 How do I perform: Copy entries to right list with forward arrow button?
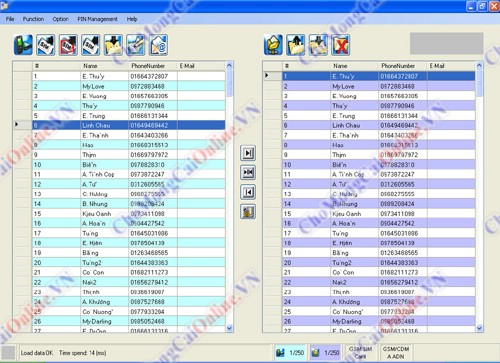248,153
